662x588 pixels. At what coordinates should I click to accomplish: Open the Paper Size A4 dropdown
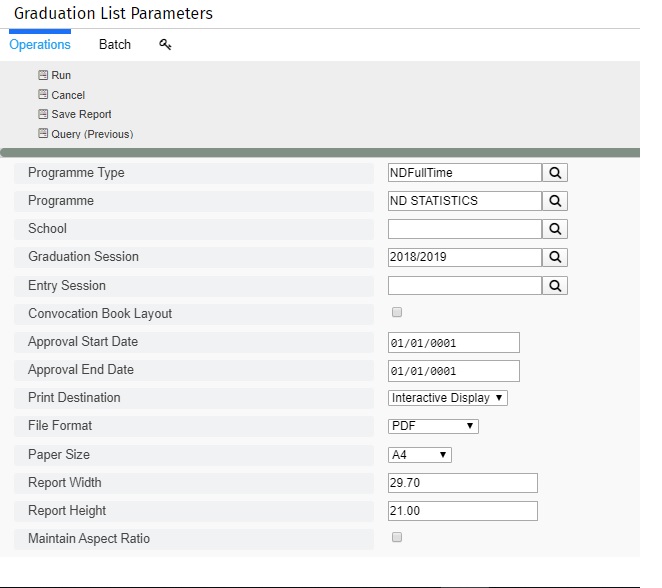420,455
